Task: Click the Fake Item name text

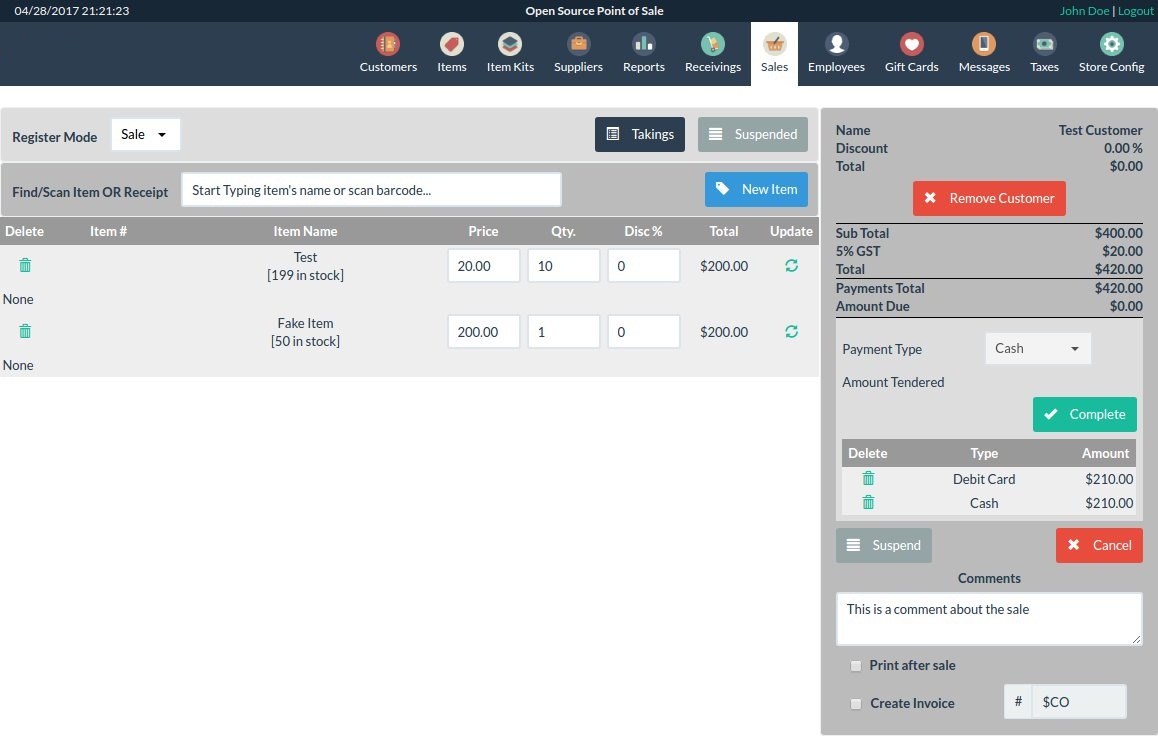Action: pos(305,323)
